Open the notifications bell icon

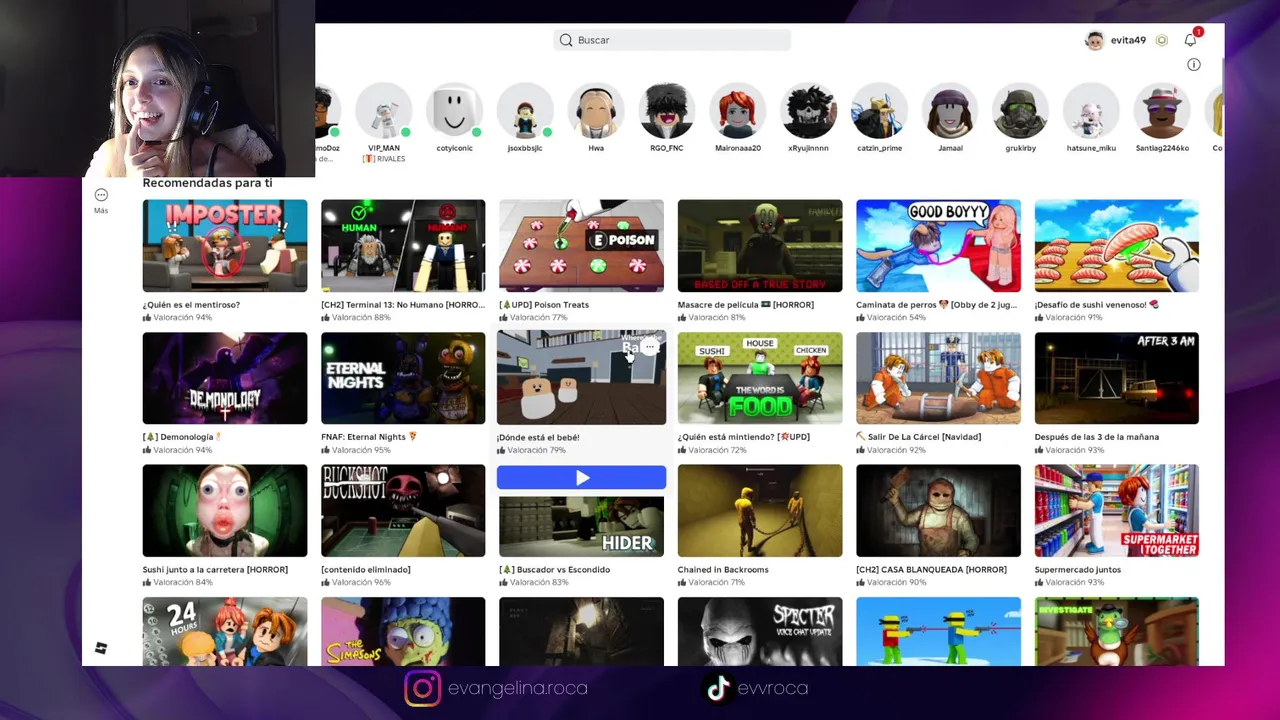[x=1190, y=40]
